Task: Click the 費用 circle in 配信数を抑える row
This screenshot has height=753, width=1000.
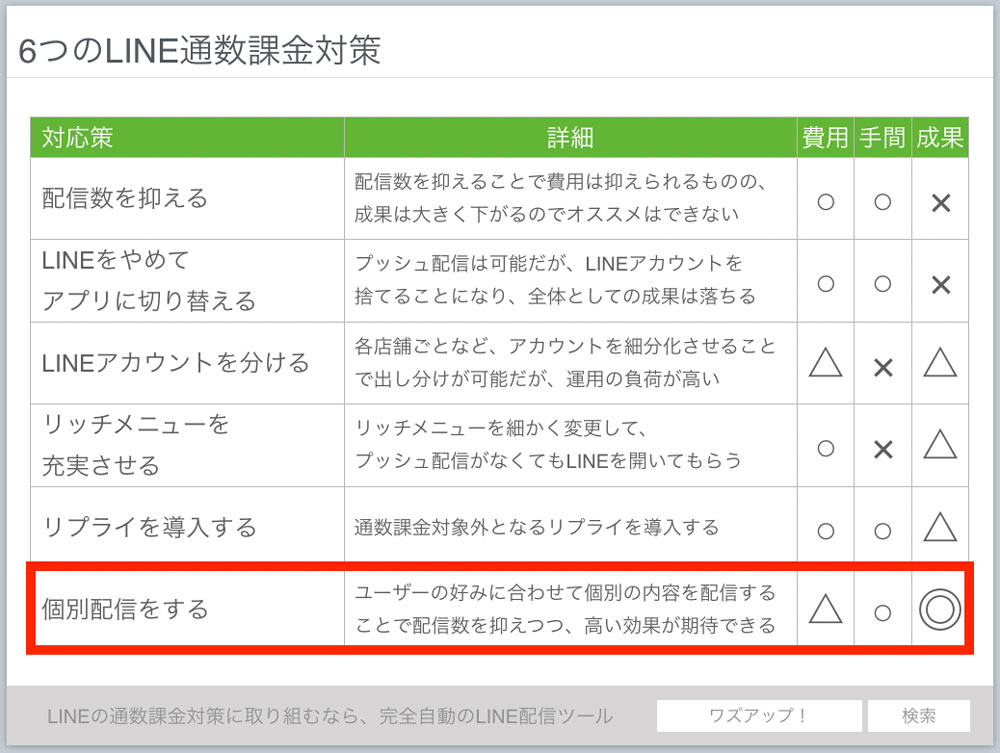Action: click(825, 202)
